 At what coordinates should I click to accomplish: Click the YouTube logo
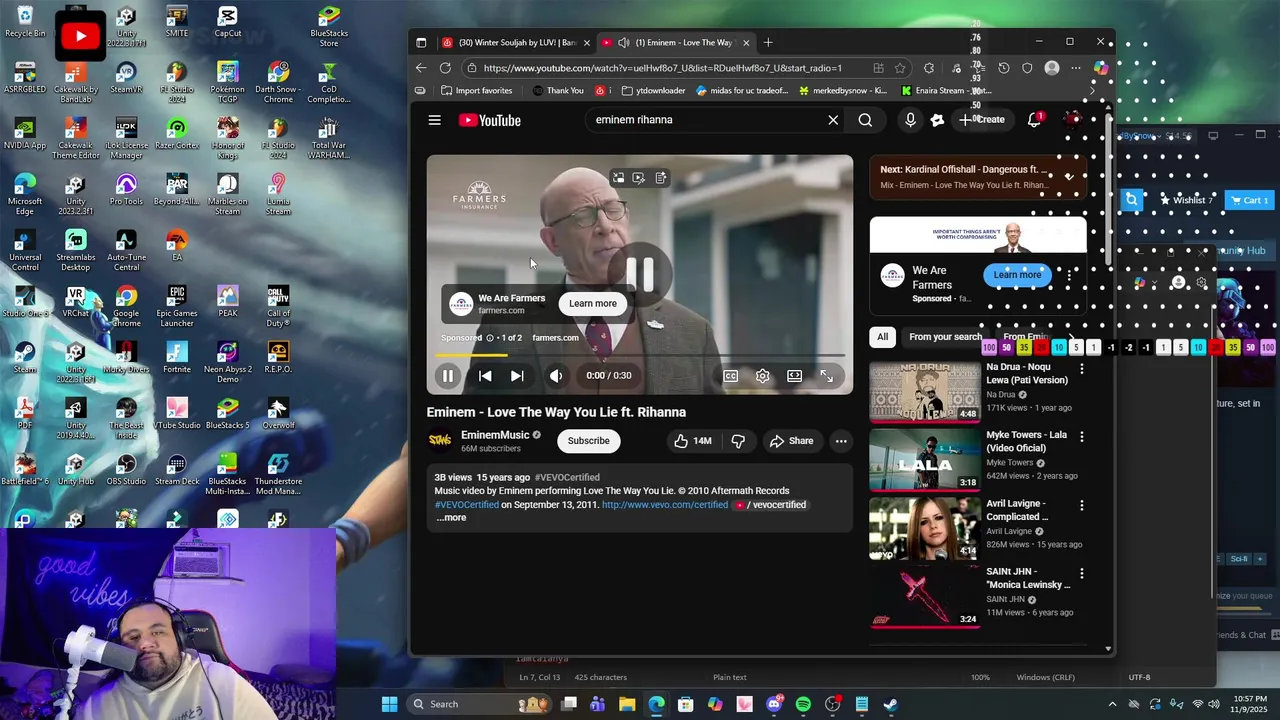[x=489, y=120]
